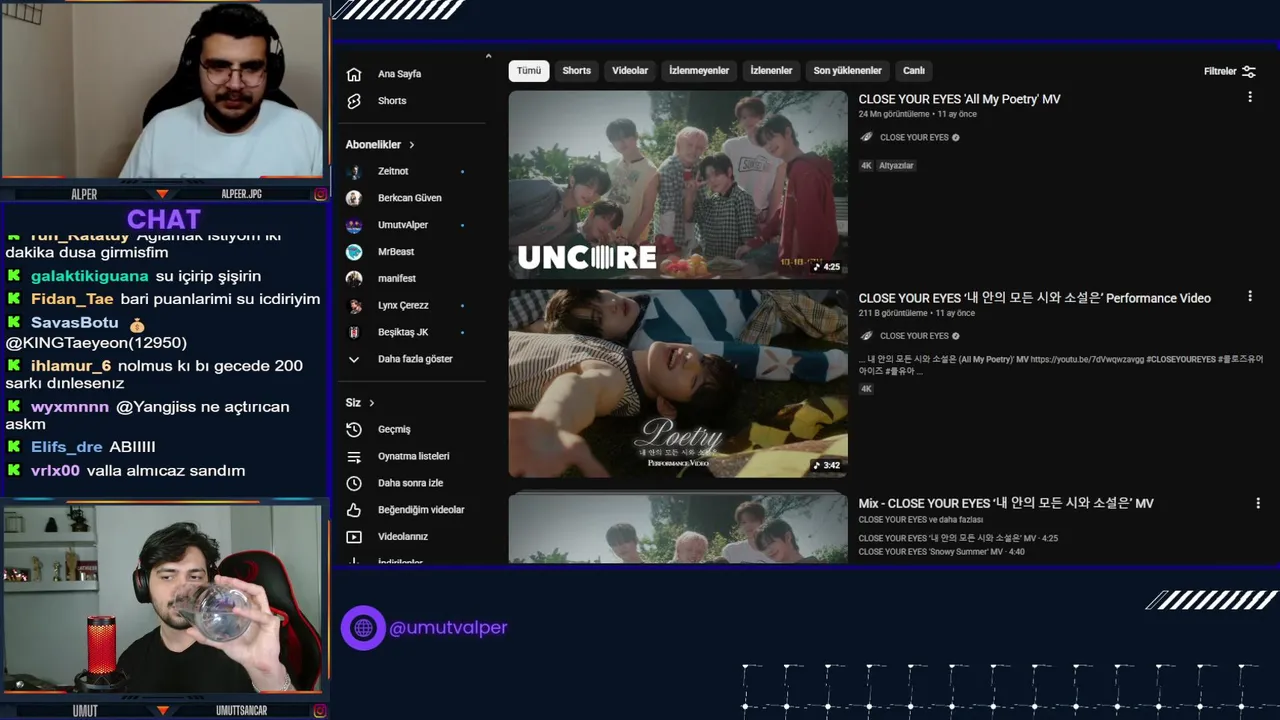Click chat username SavasBotu
Viewport: 1280px width, 720px height.
[x=74, y=323]
